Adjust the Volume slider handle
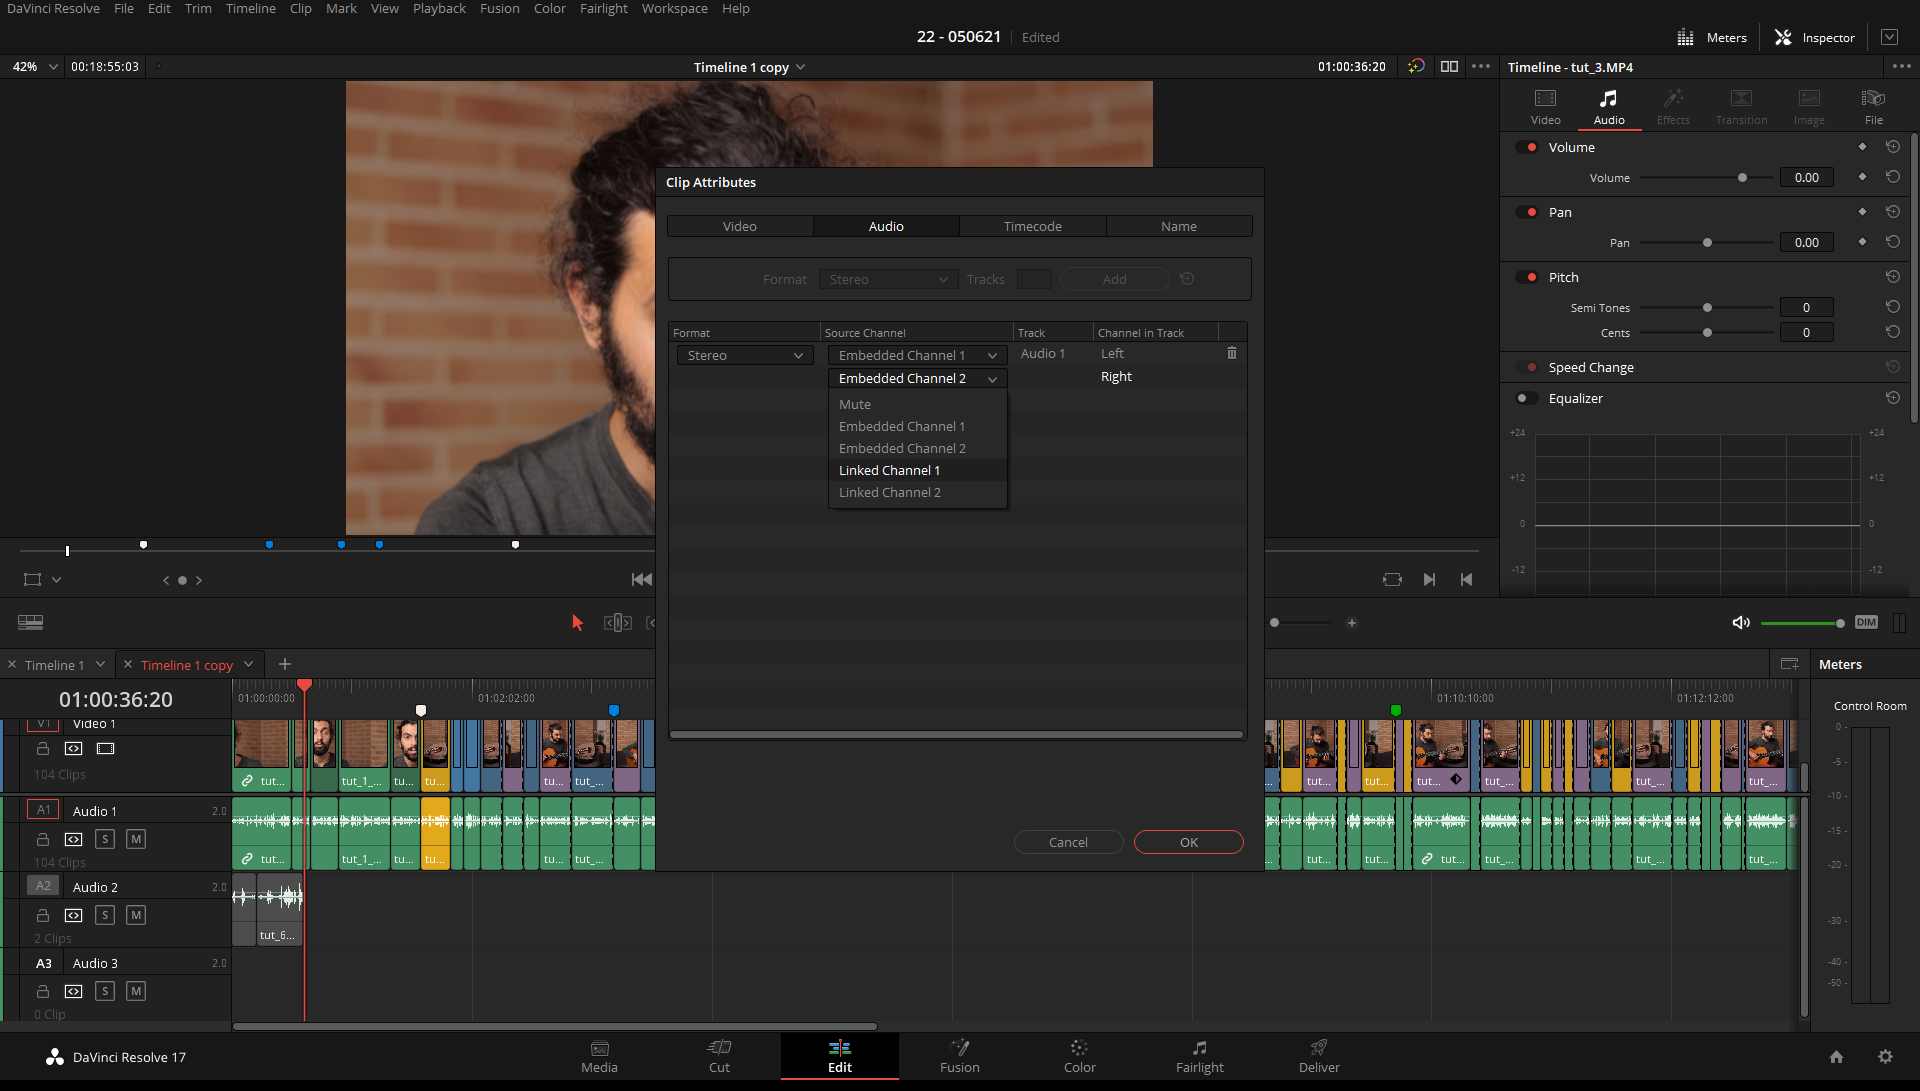Viewport: 1920px width, 1091px height. pyautogui.click(x=1742, y=177)
